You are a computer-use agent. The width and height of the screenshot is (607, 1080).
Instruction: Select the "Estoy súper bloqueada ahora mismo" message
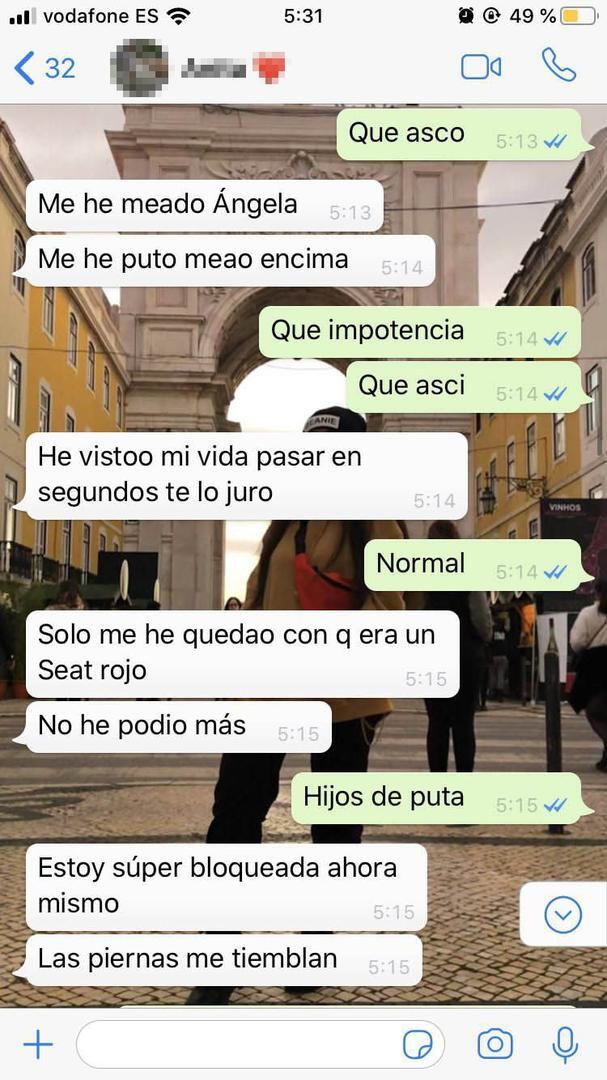pyautogui.click(x=226, y=888)
